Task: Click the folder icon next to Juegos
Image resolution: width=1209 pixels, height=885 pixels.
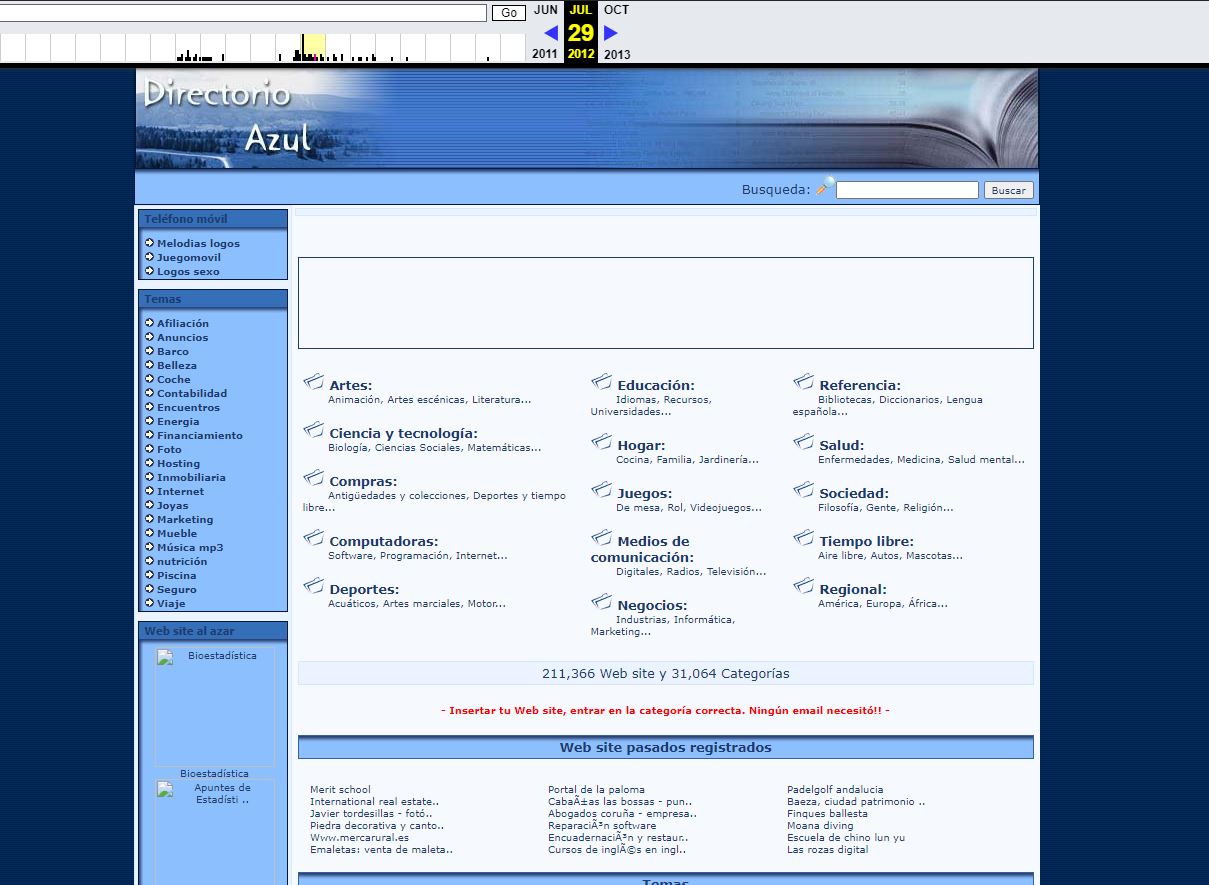Action: [x=602, y=490]
